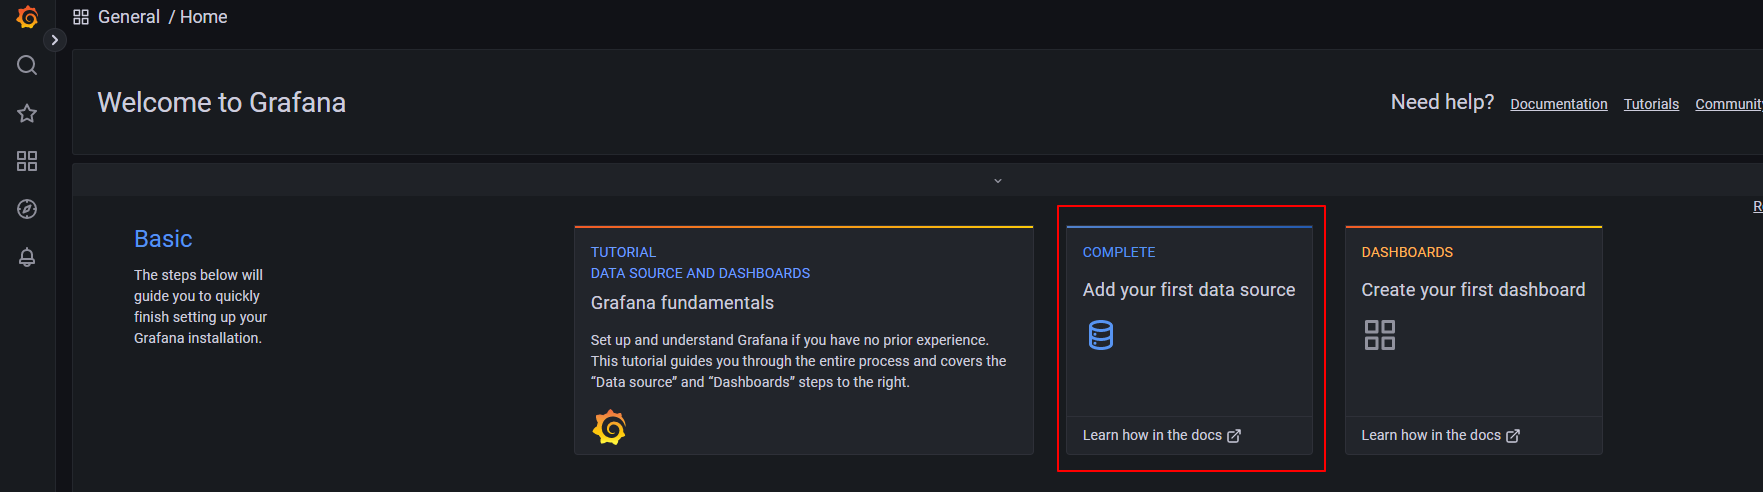Click the dashboards grid icon beside General
The width and height of the screenshot is (1763, 492).
click(x=81, y=17)
